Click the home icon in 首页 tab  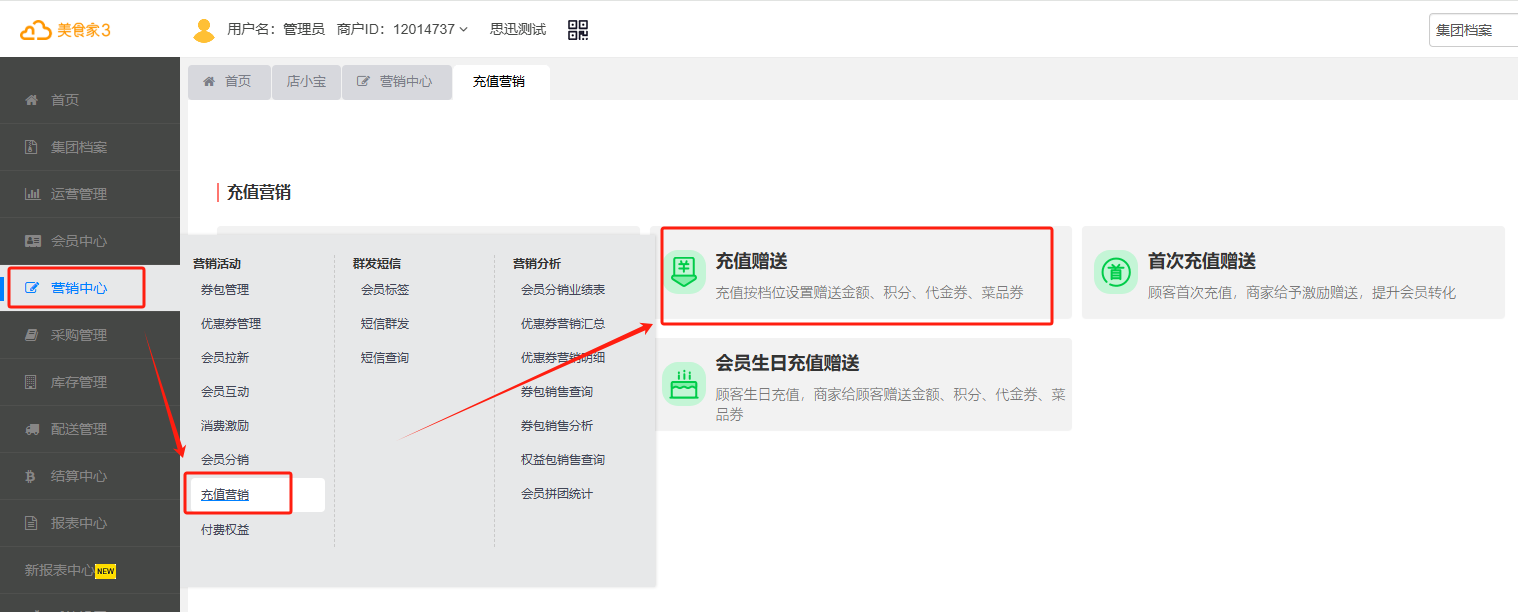coord(209,81)
